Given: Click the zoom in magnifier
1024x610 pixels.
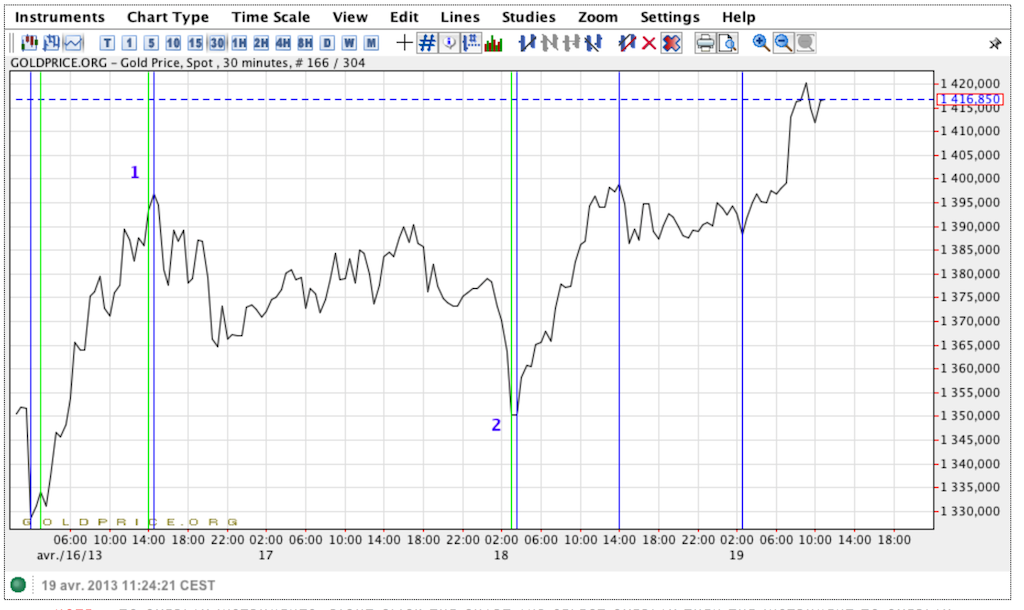Looking at the screenshot, I should pyautogui.click(x=761, y=43).
